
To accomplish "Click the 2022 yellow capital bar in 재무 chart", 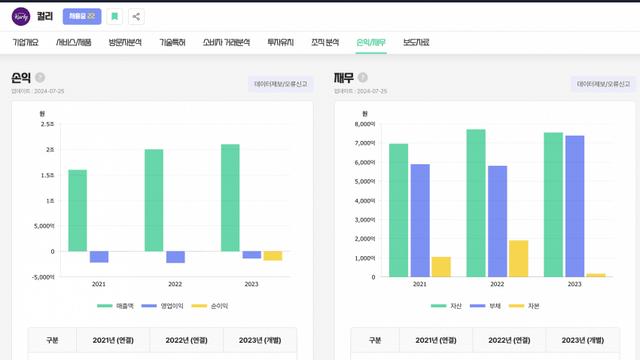I will click(x=518, y=259).
